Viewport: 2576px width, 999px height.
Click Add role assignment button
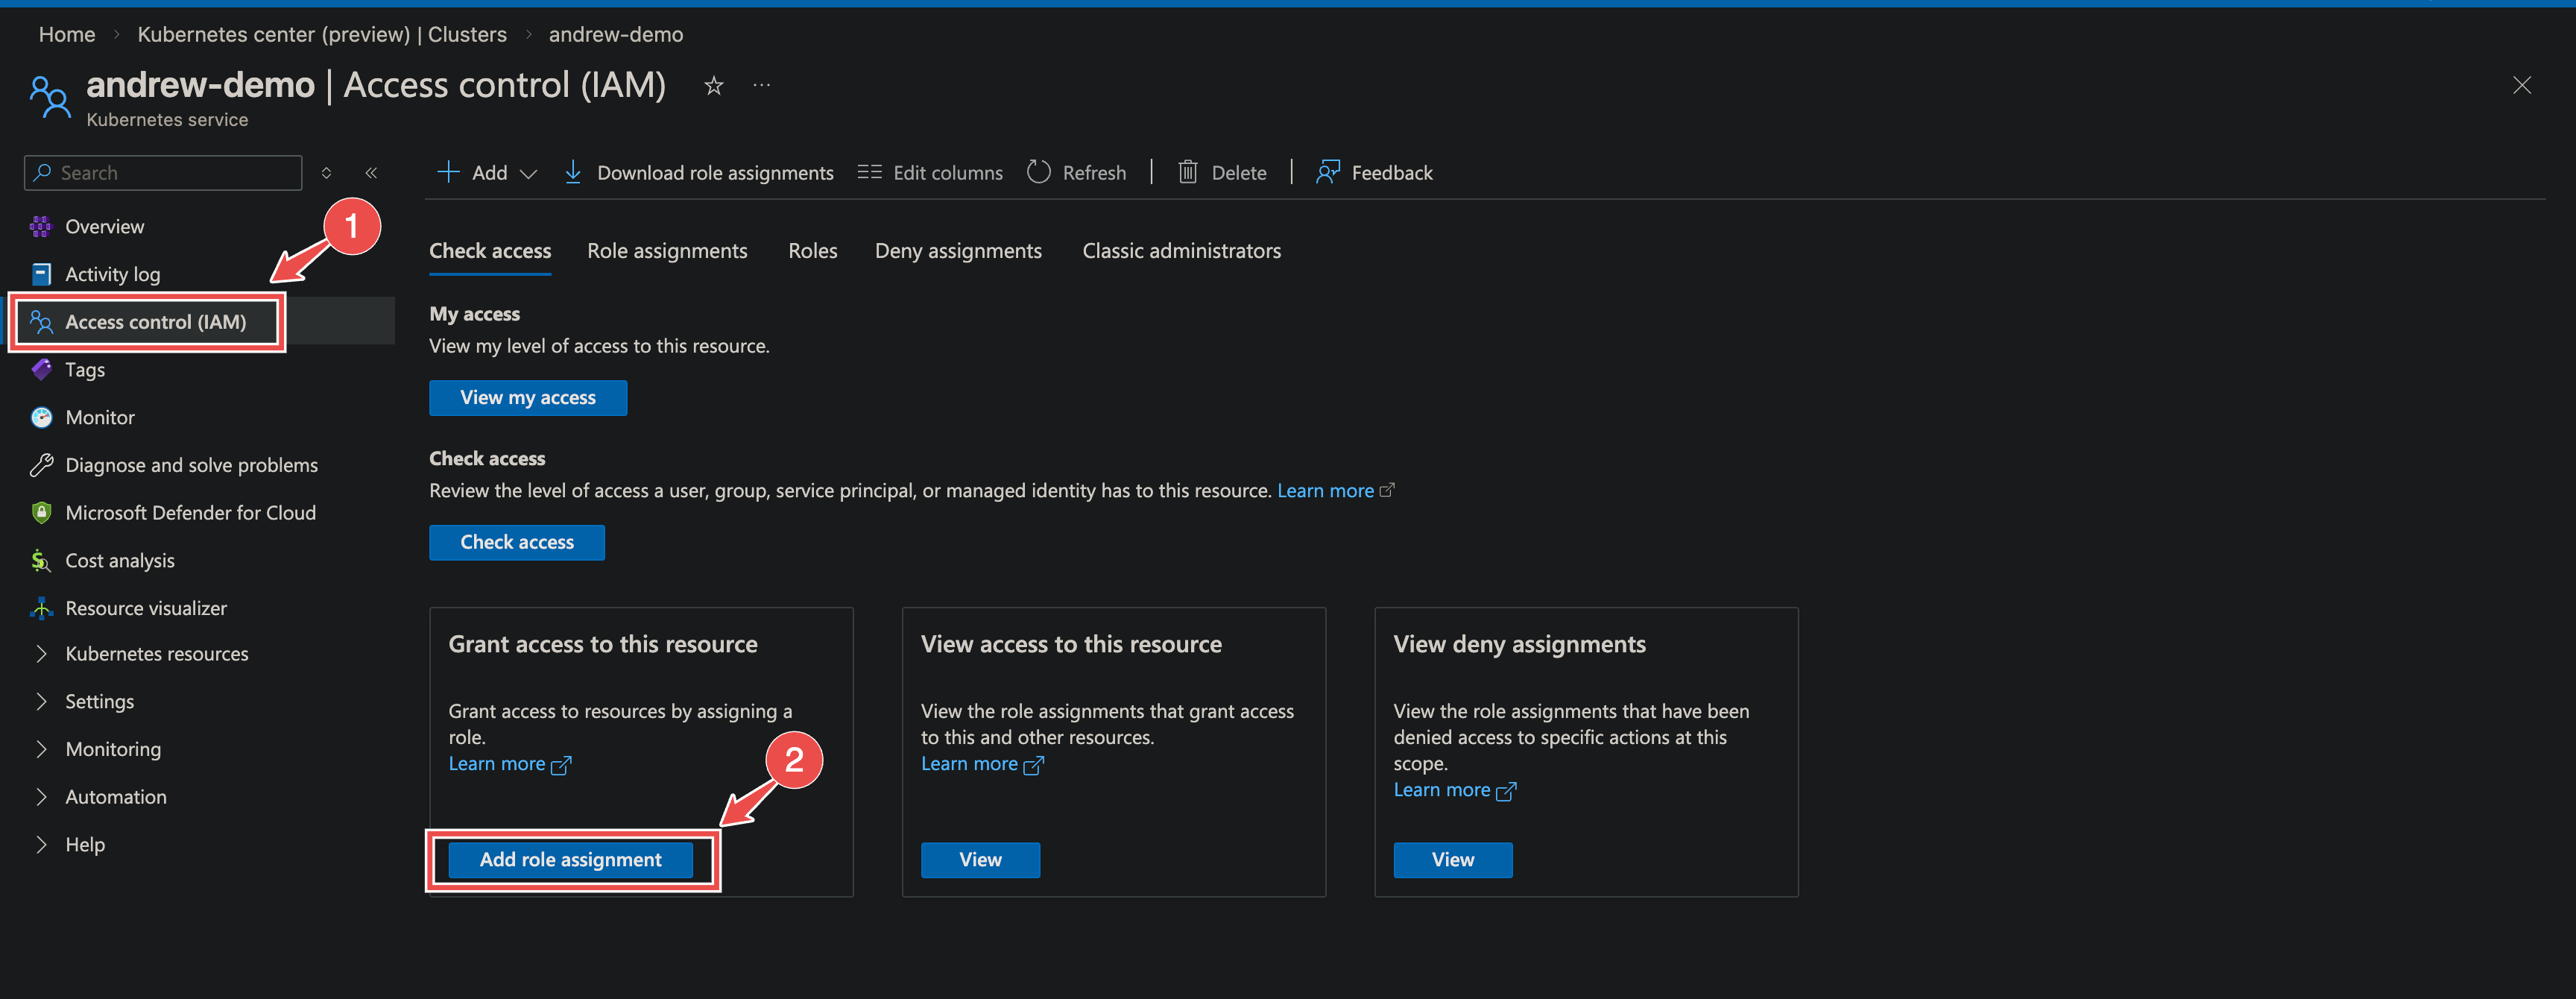point(570,860)
